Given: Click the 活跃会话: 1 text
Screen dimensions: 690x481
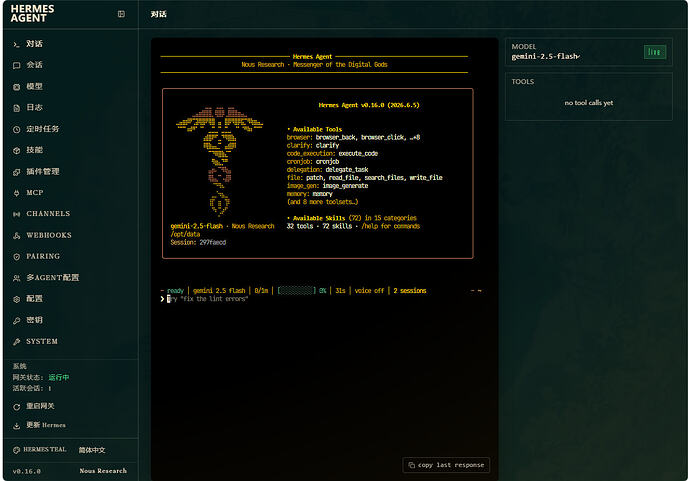Looking at the screenshot, I should tap(32, 389).
